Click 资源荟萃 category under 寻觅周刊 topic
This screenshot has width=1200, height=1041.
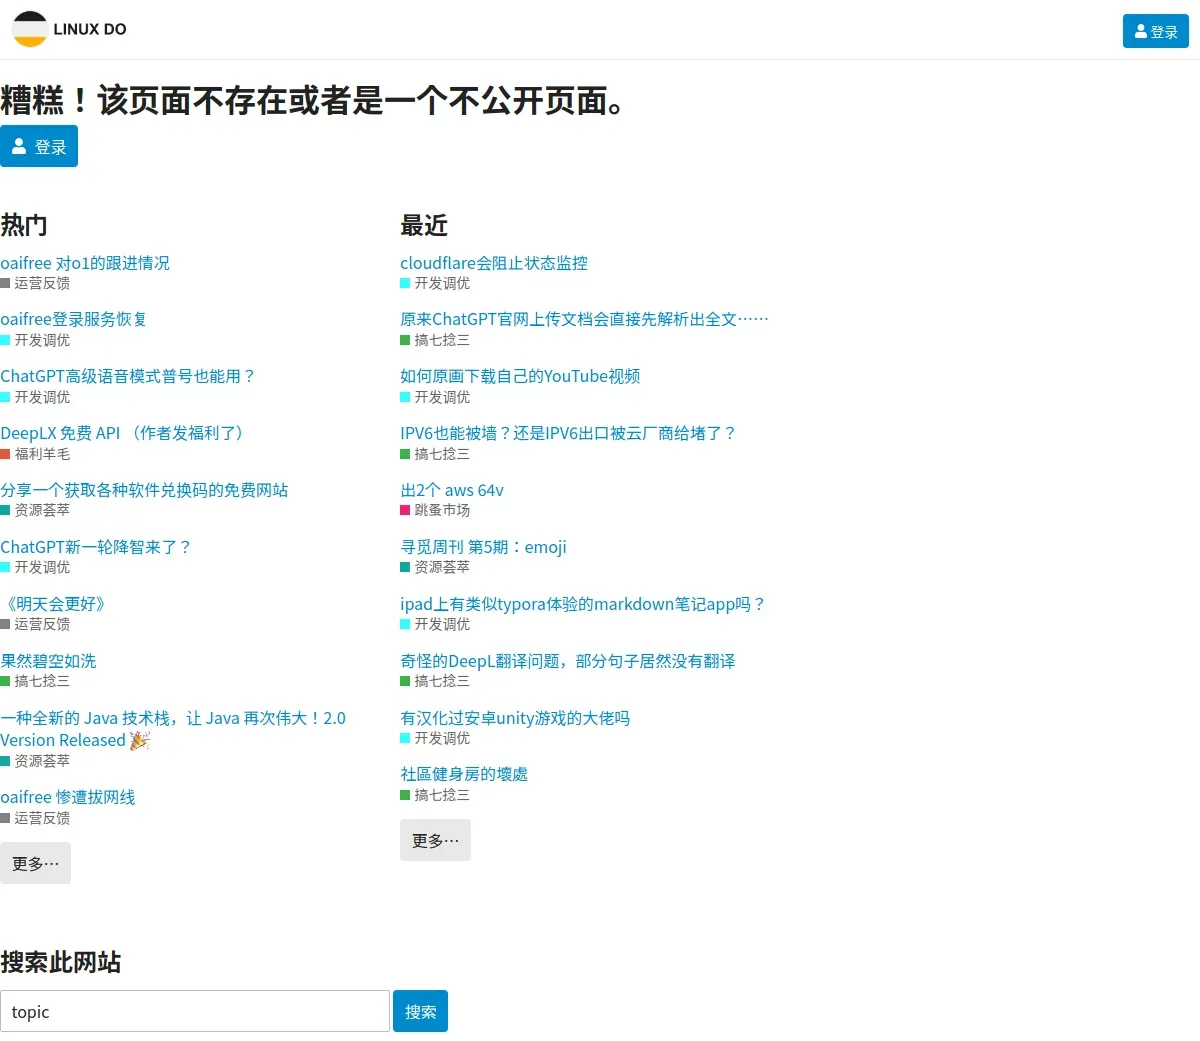(x=435, y=567)
